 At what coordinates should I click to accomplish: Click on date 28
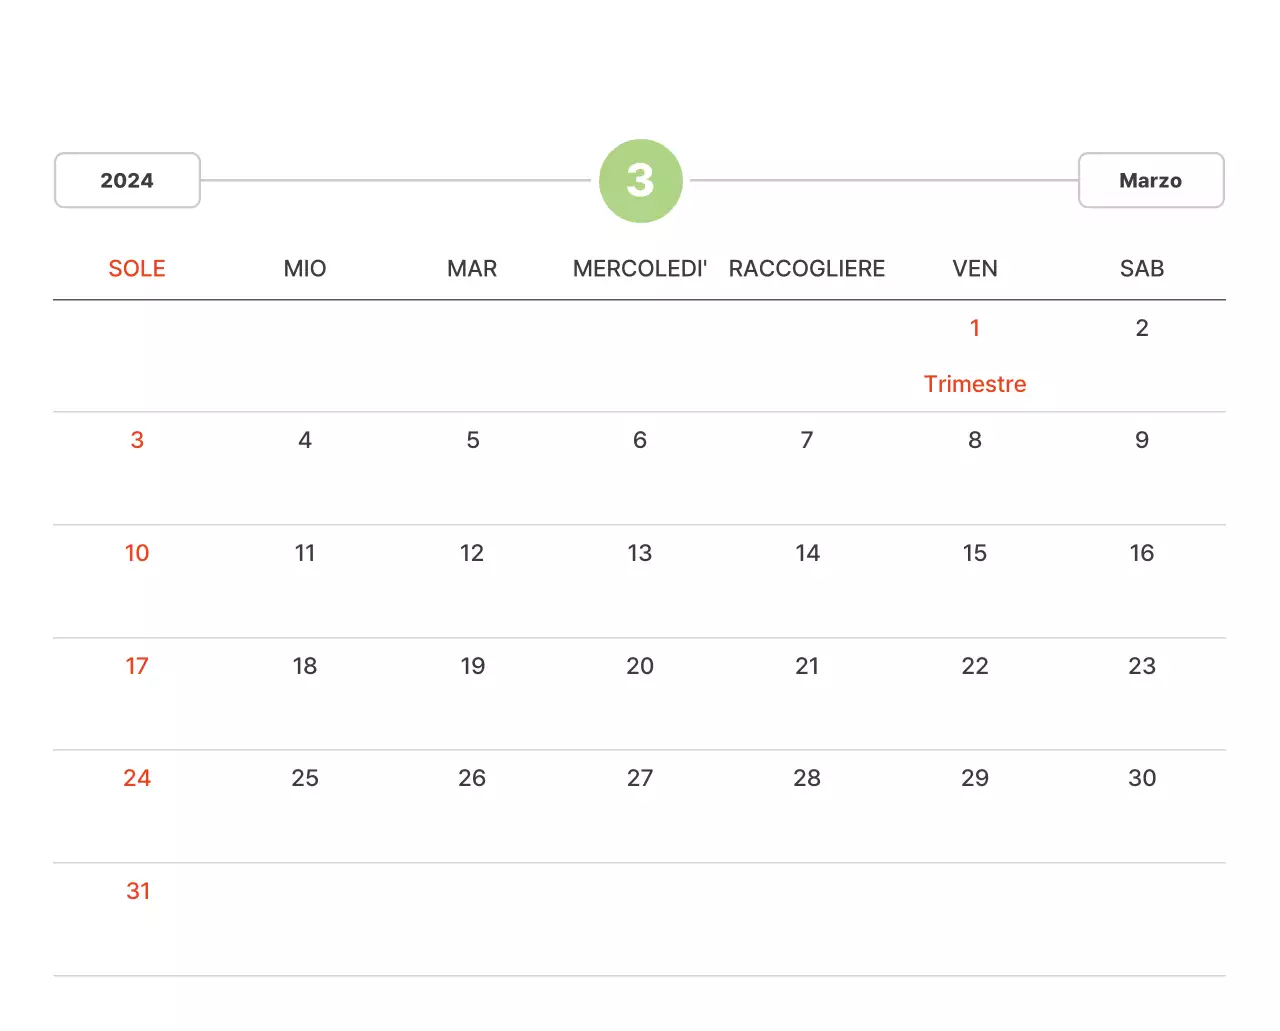point(806,778)
